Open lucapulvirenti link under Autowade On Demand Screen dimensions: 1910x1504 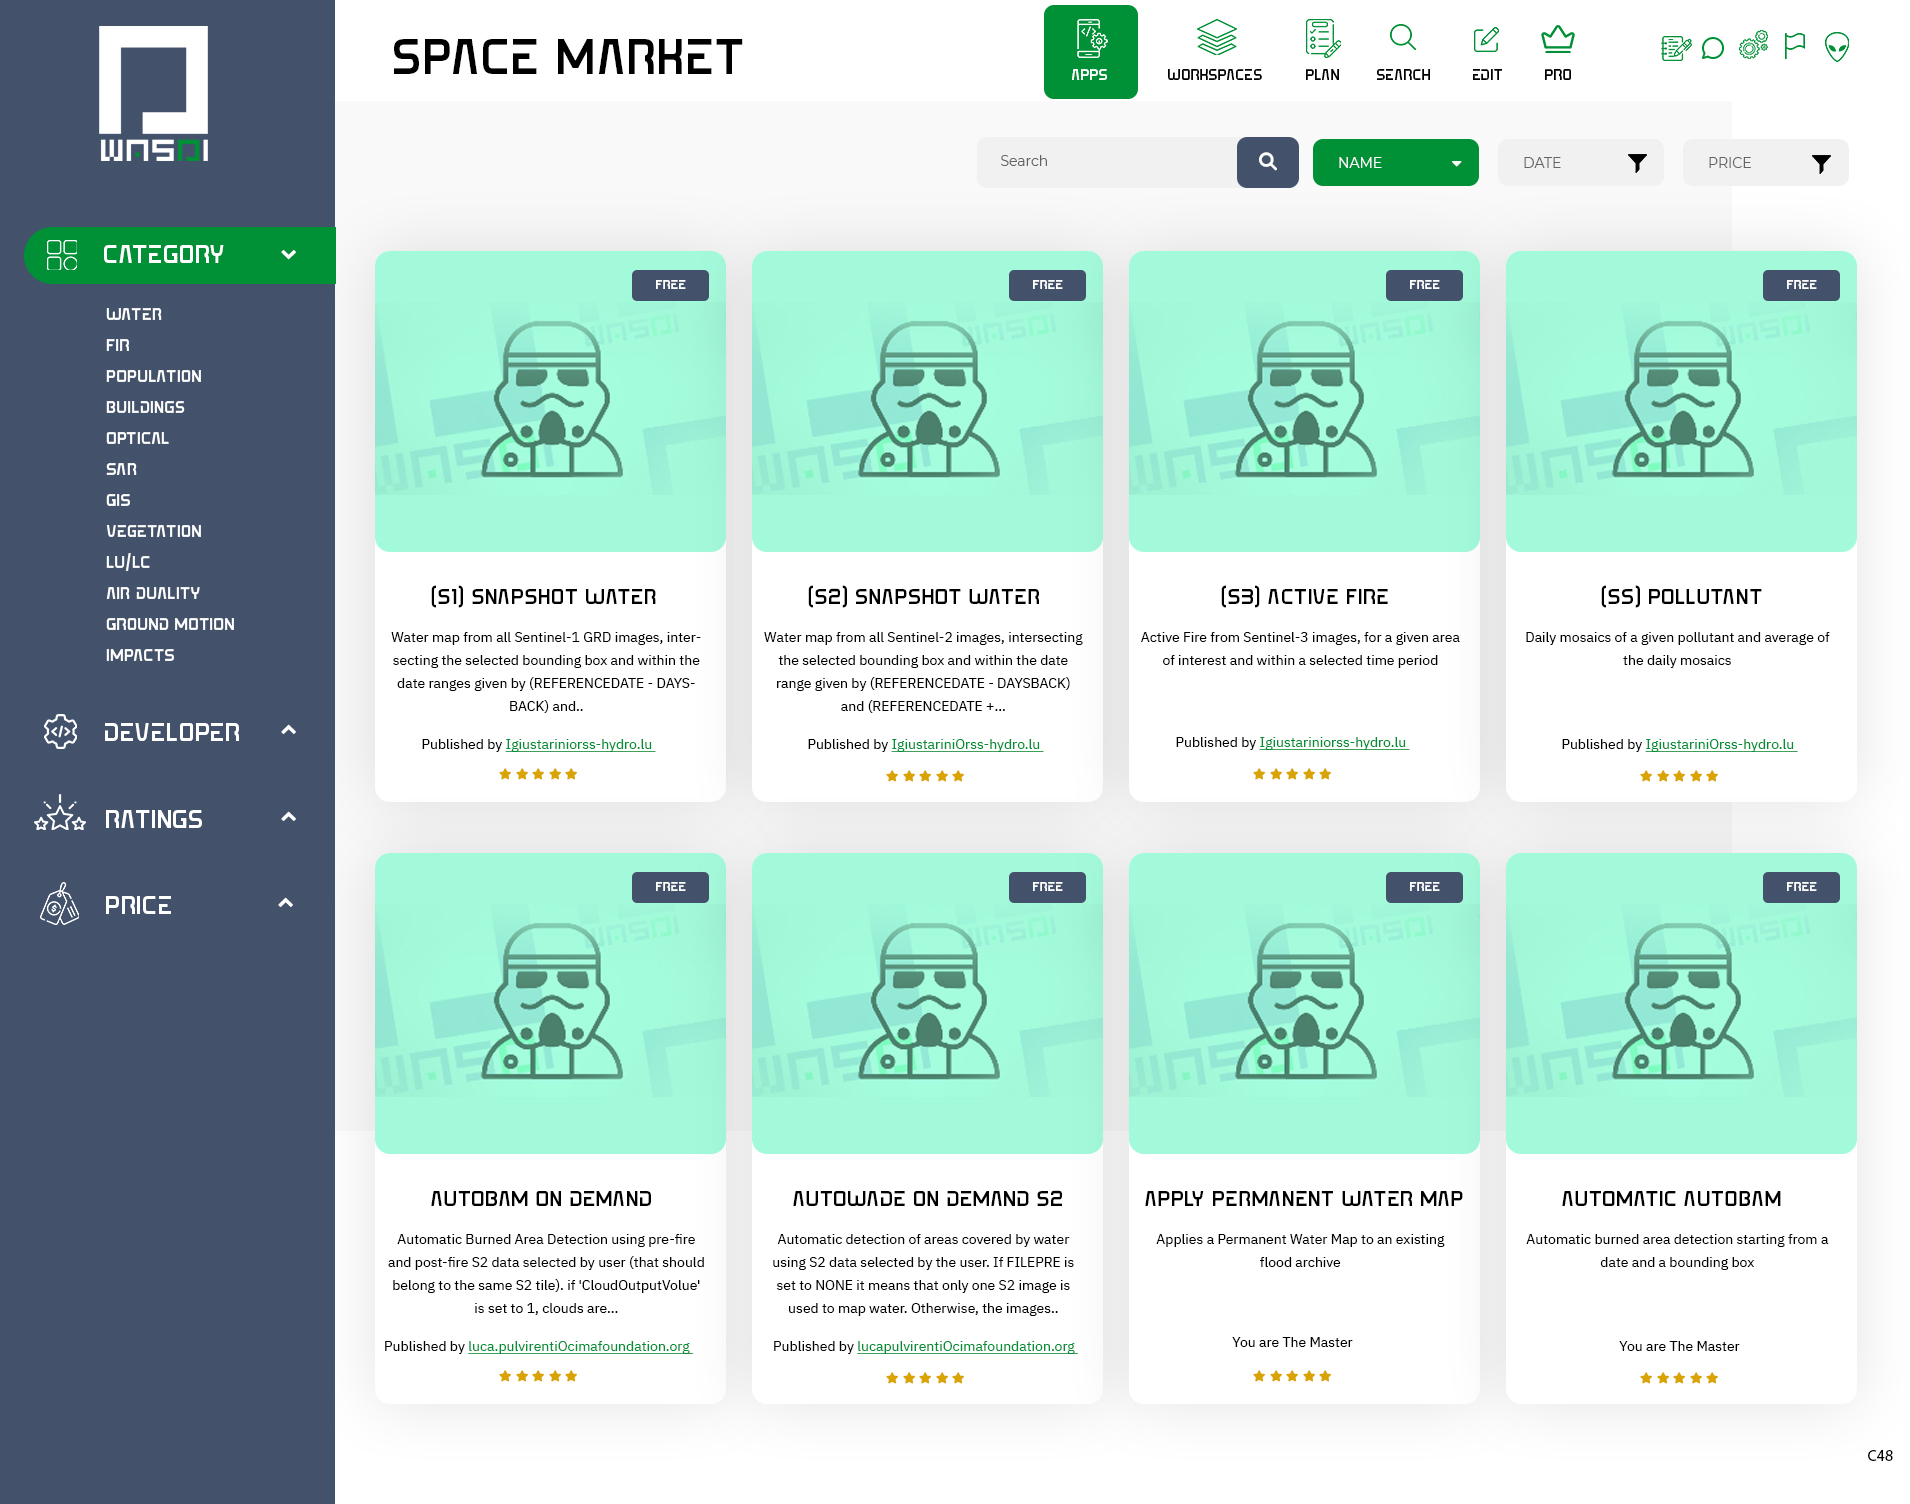pos(967,1346)
